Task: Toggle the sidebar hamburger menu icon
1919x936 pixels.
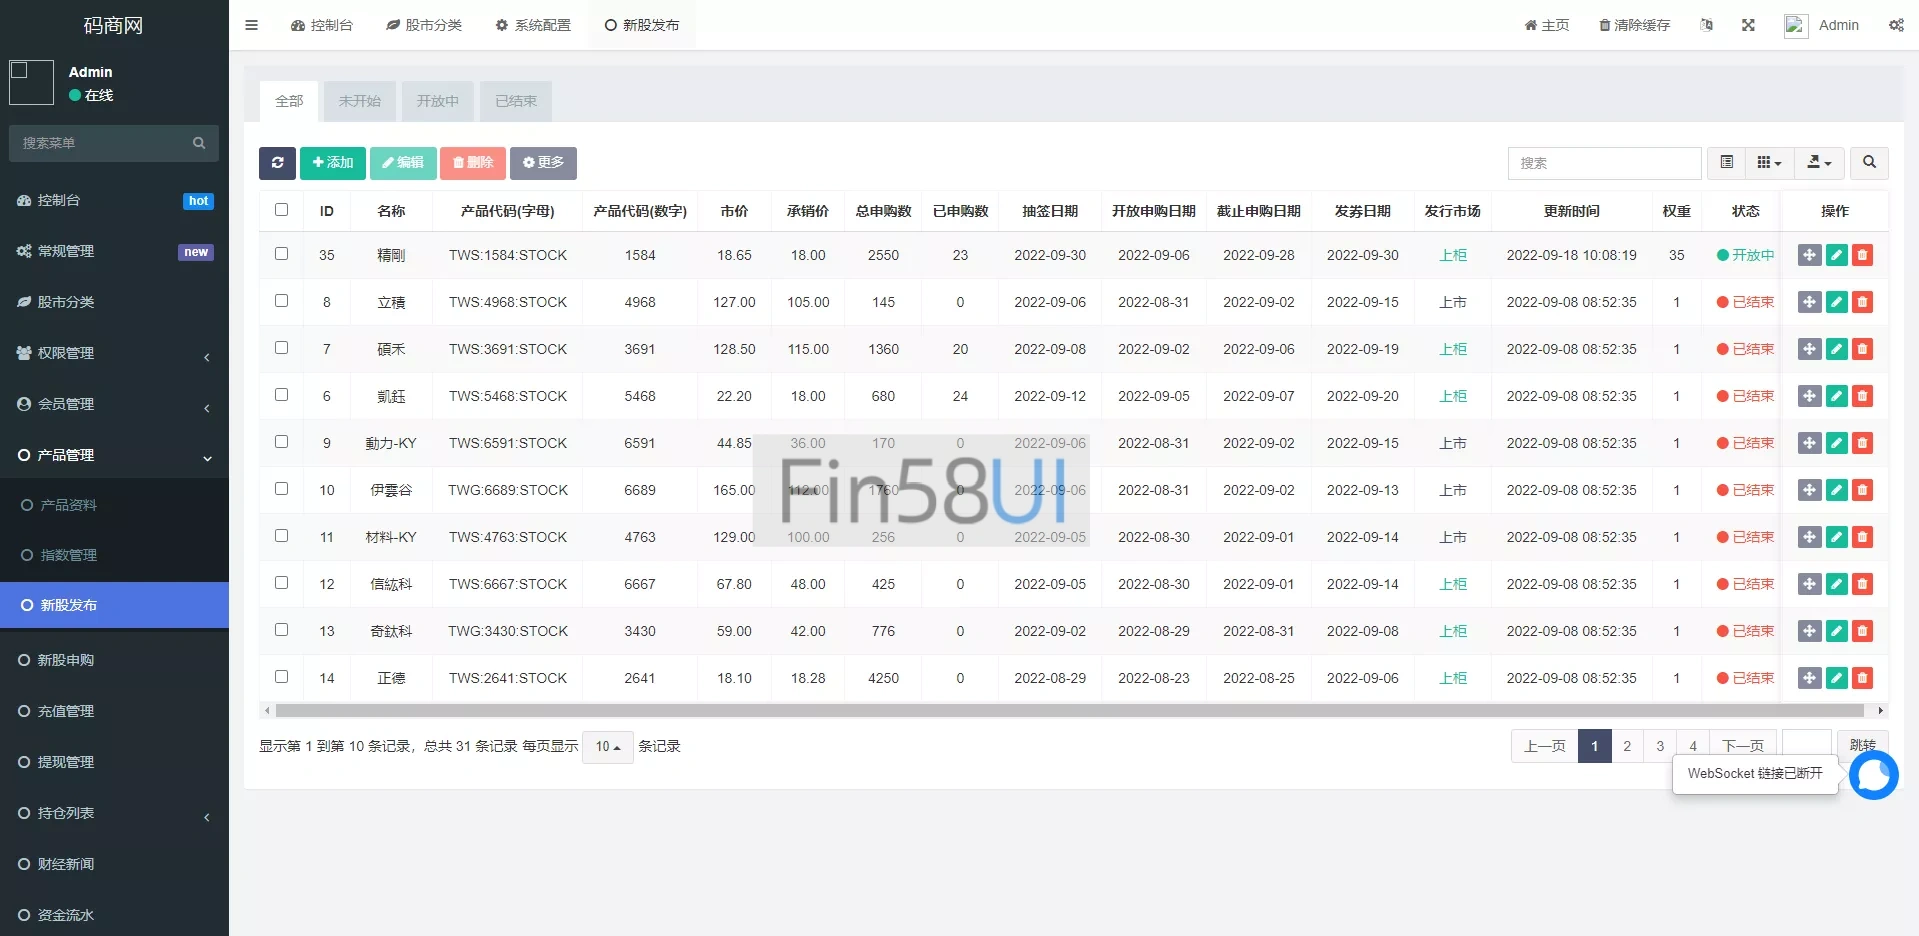Action: tap(252, 25)
